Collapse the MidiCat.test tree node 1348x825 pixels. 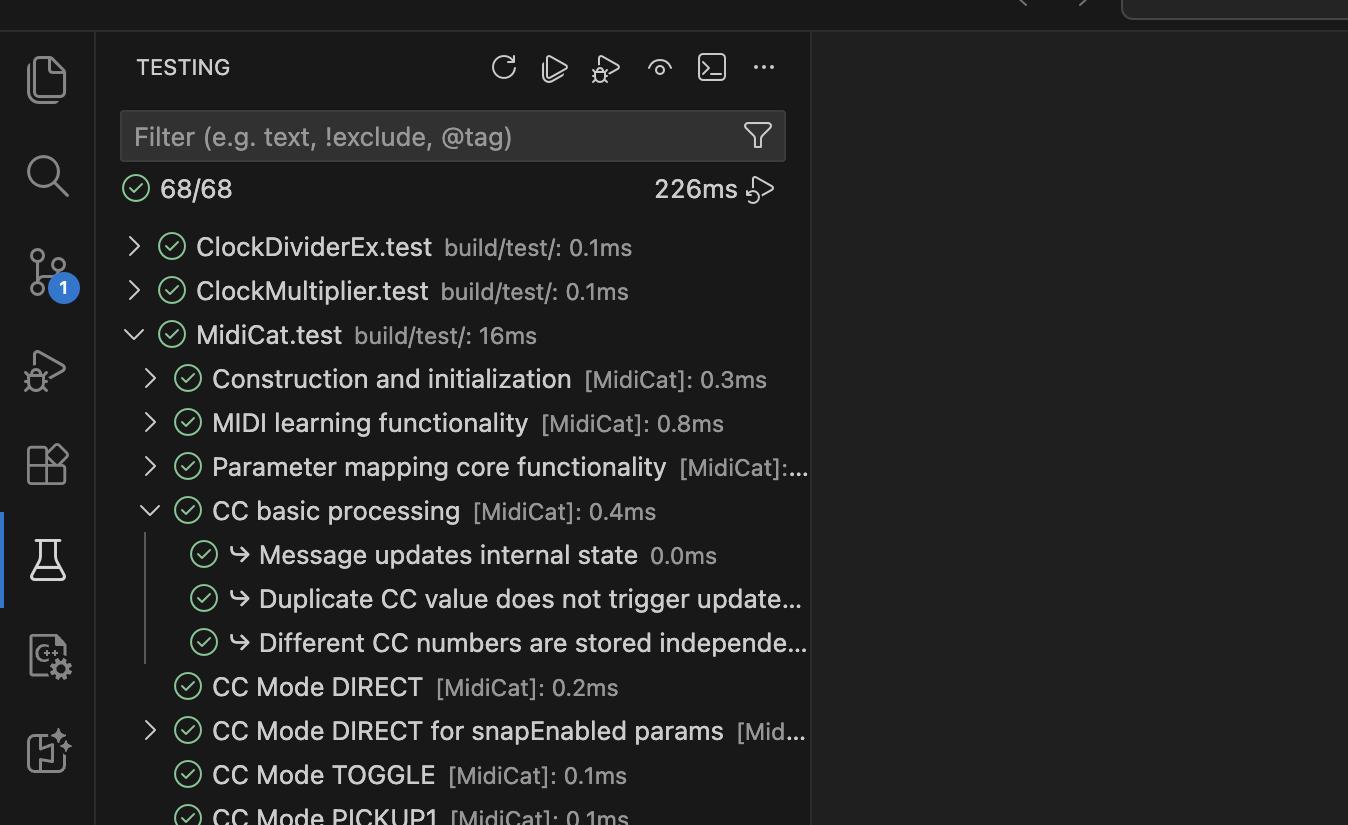[134, 335]
